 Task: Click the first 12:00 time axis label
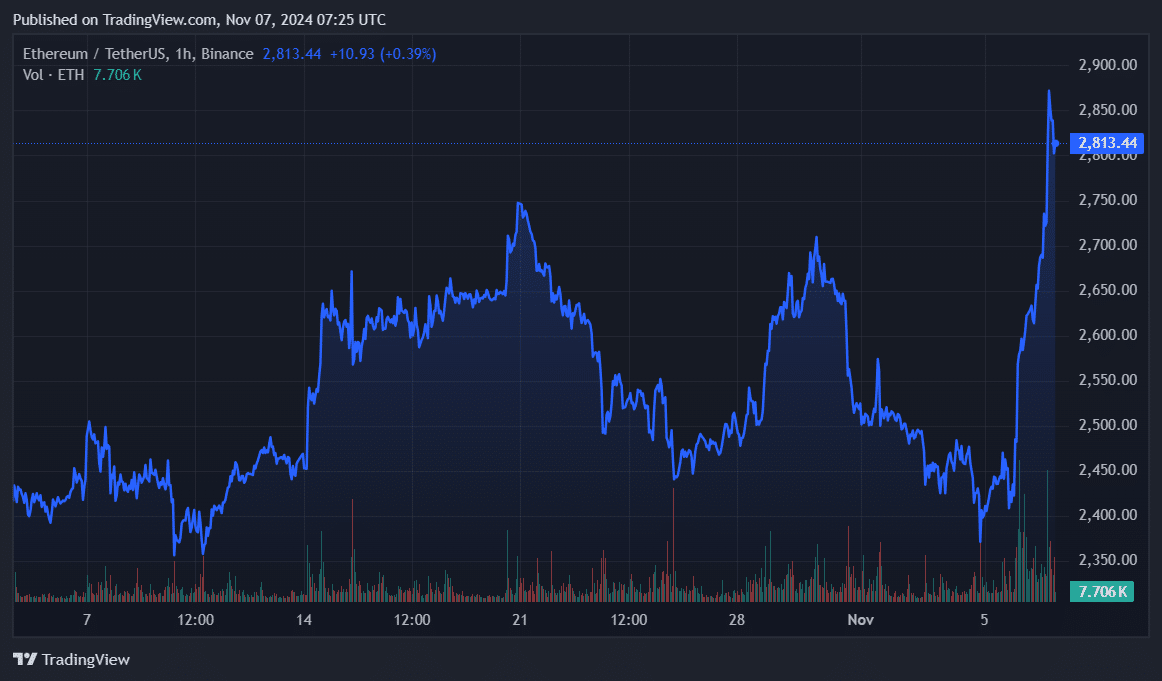[x=195, y=620]
